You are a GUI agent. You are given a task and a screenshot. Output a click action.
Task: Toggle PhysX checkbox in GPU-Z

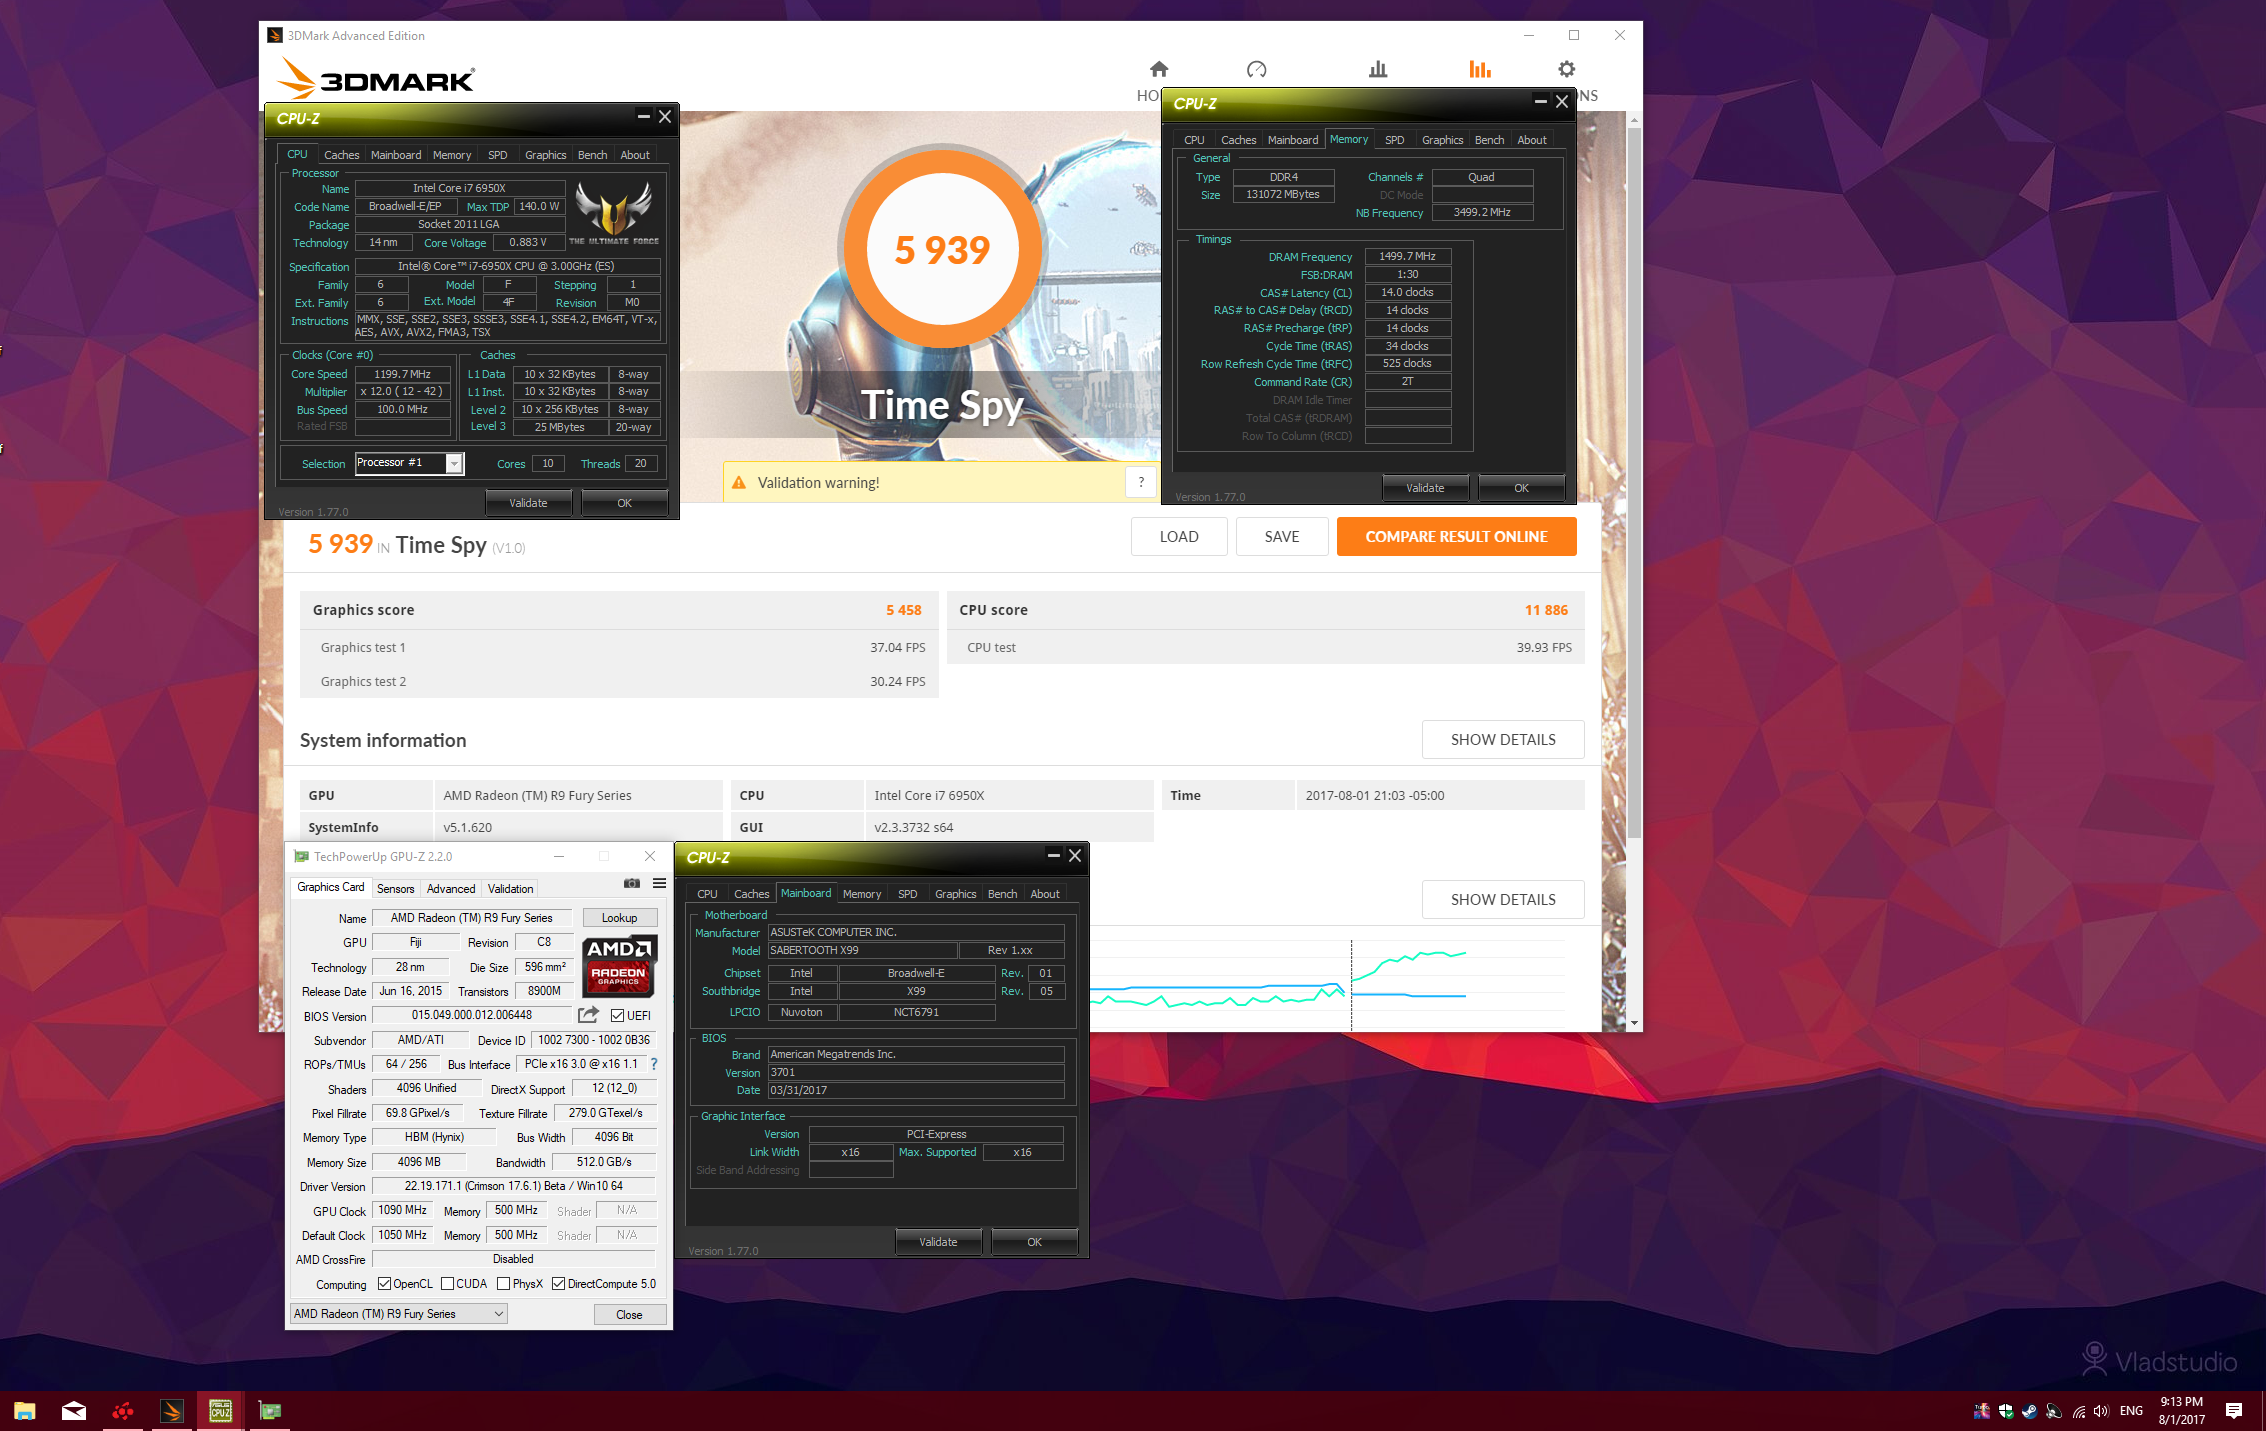(503, 1284)
